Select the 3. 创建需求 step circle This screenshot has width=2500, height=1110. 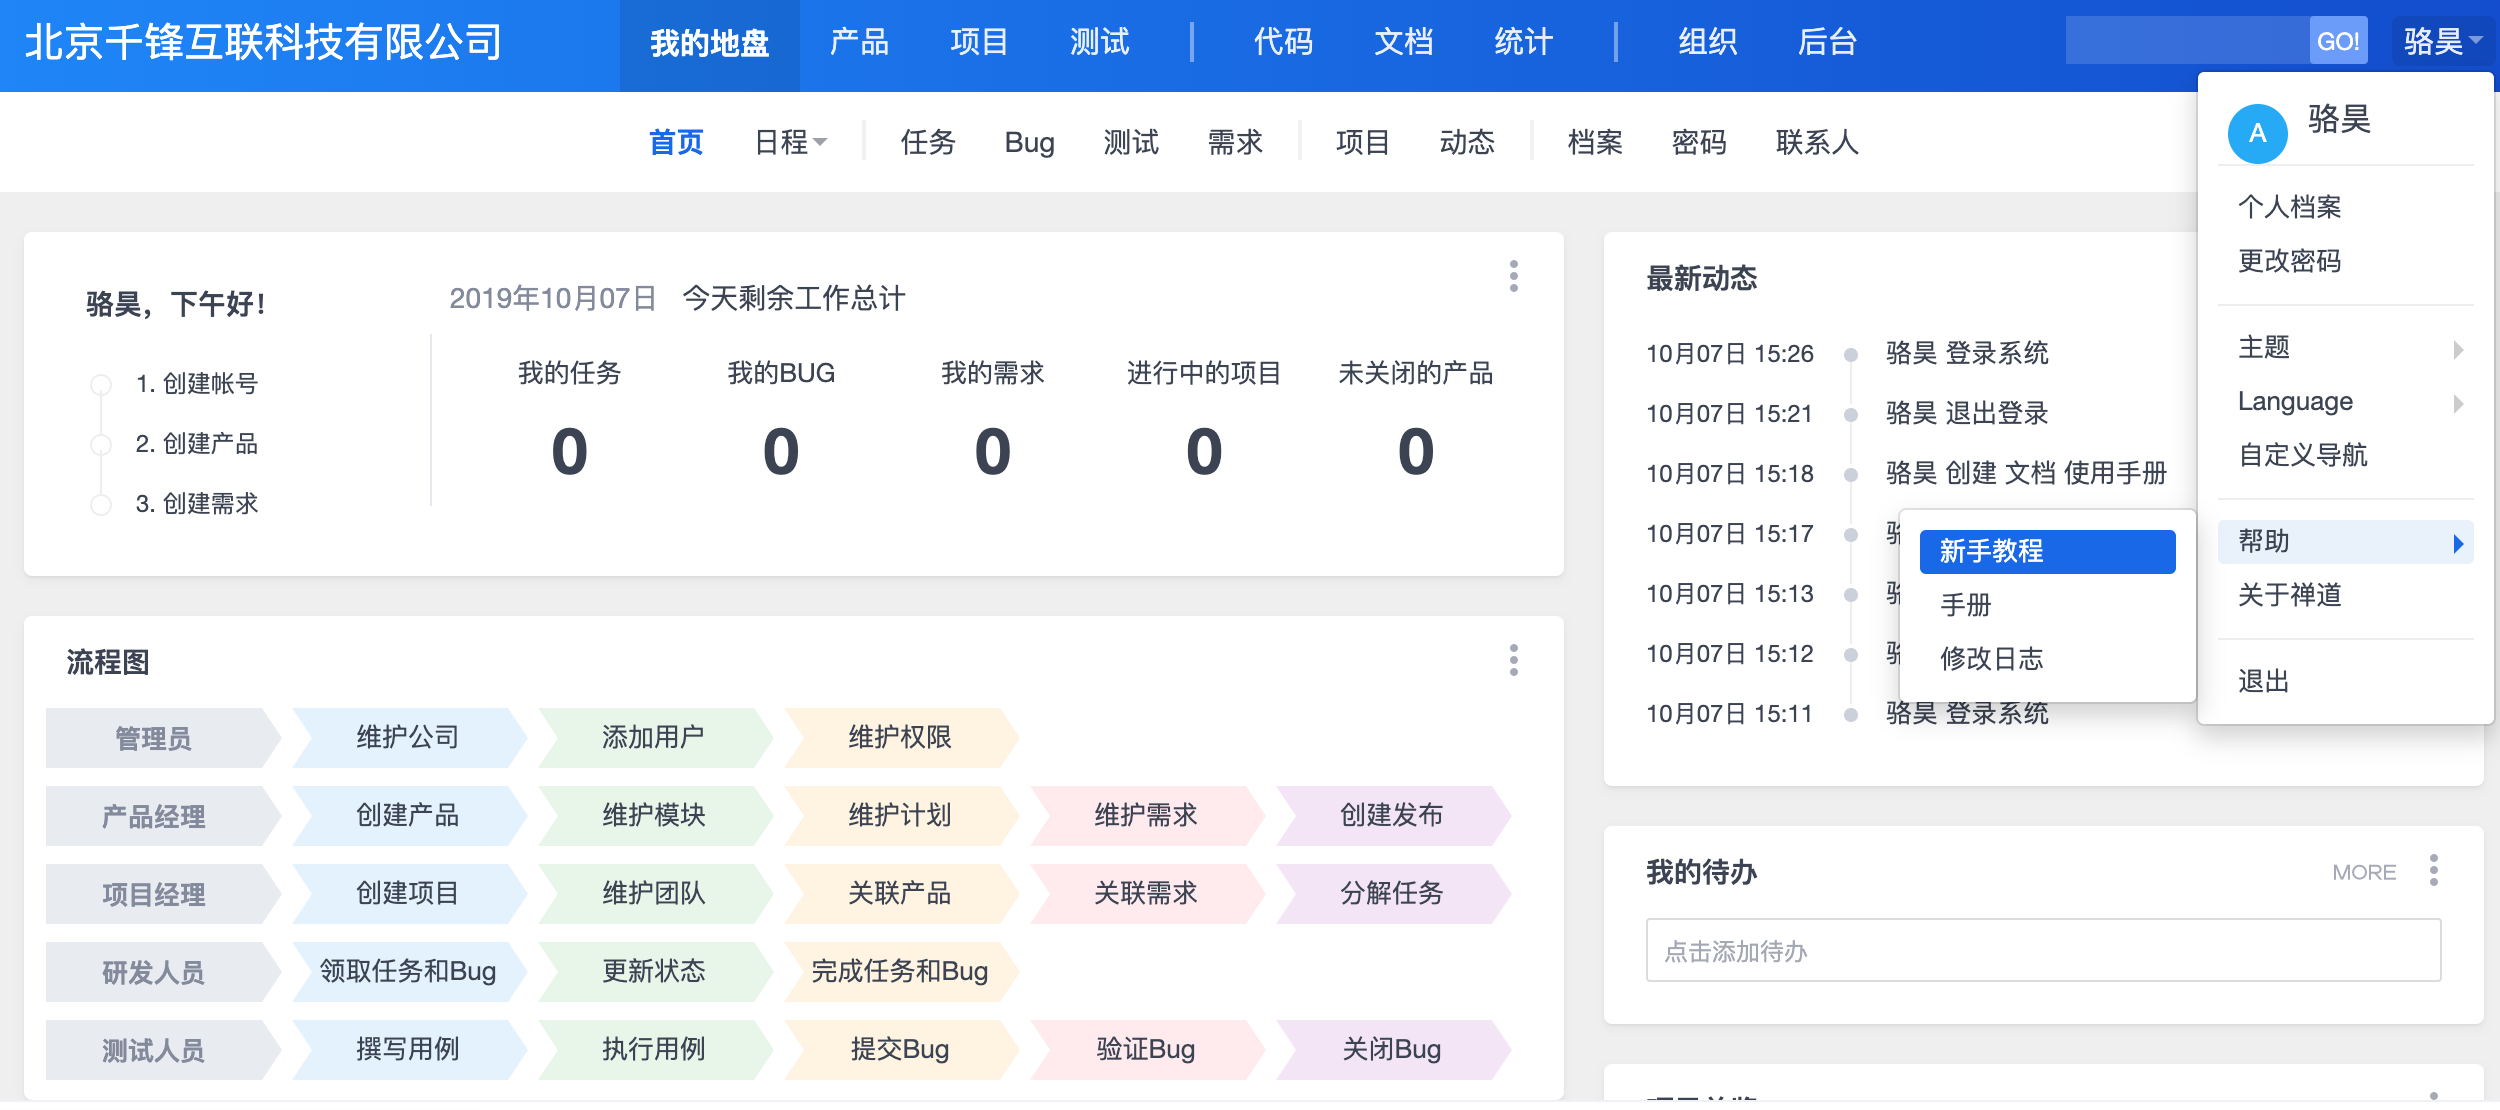pos(101,504)
